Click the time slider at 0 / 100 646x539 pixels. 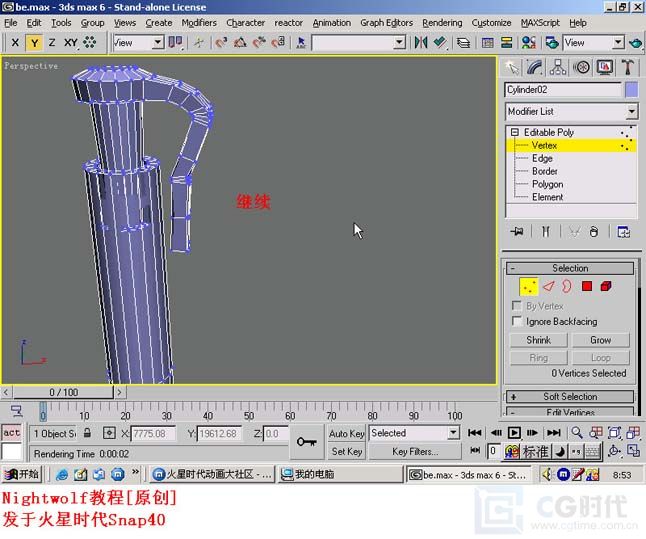pyautogui.click(x=63, y=392)
